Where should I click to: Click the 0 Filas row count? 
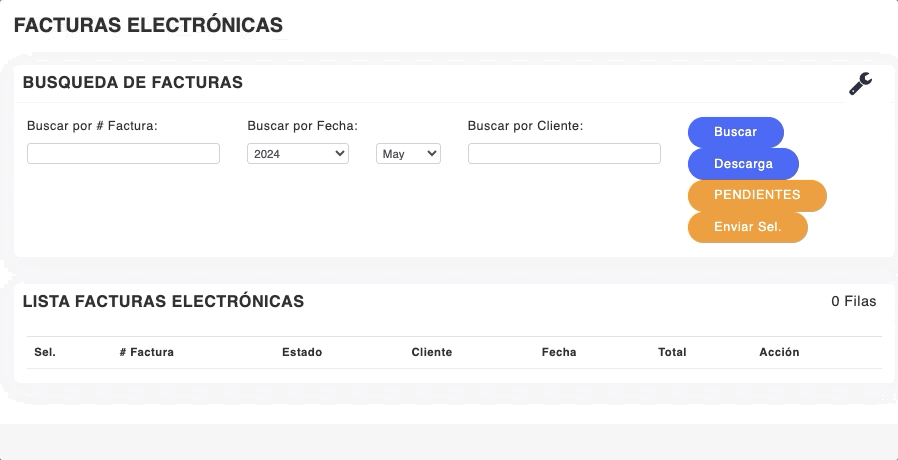coord(853,301)
